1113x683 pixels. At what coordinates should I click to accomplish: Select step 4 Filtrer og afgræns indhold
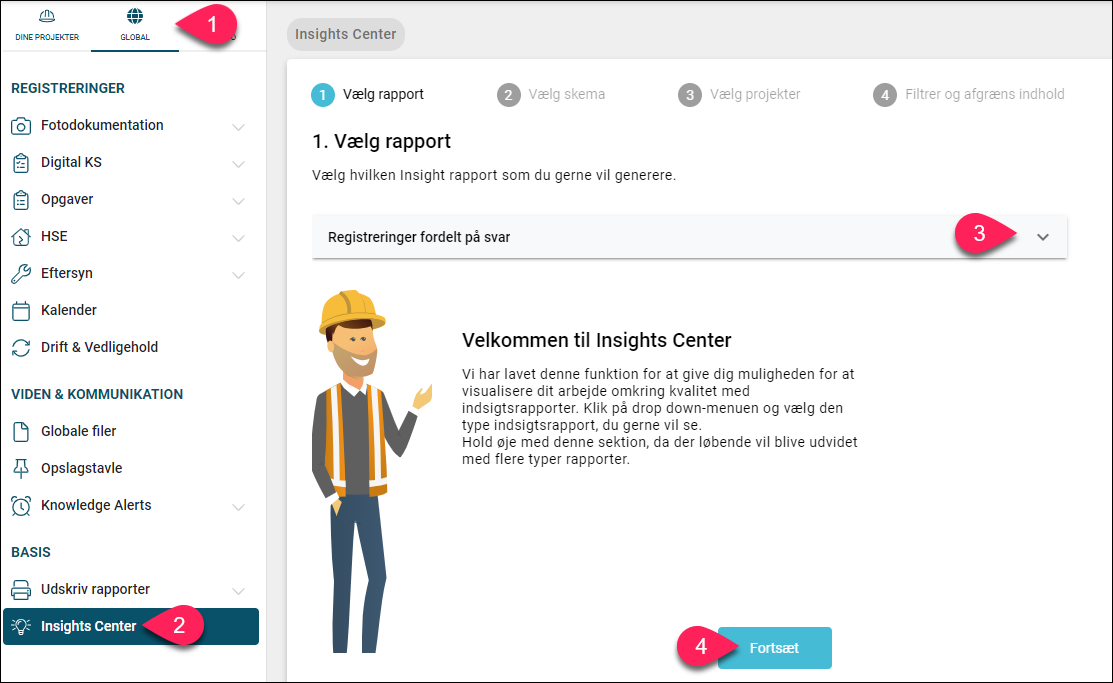pos(968,94)
